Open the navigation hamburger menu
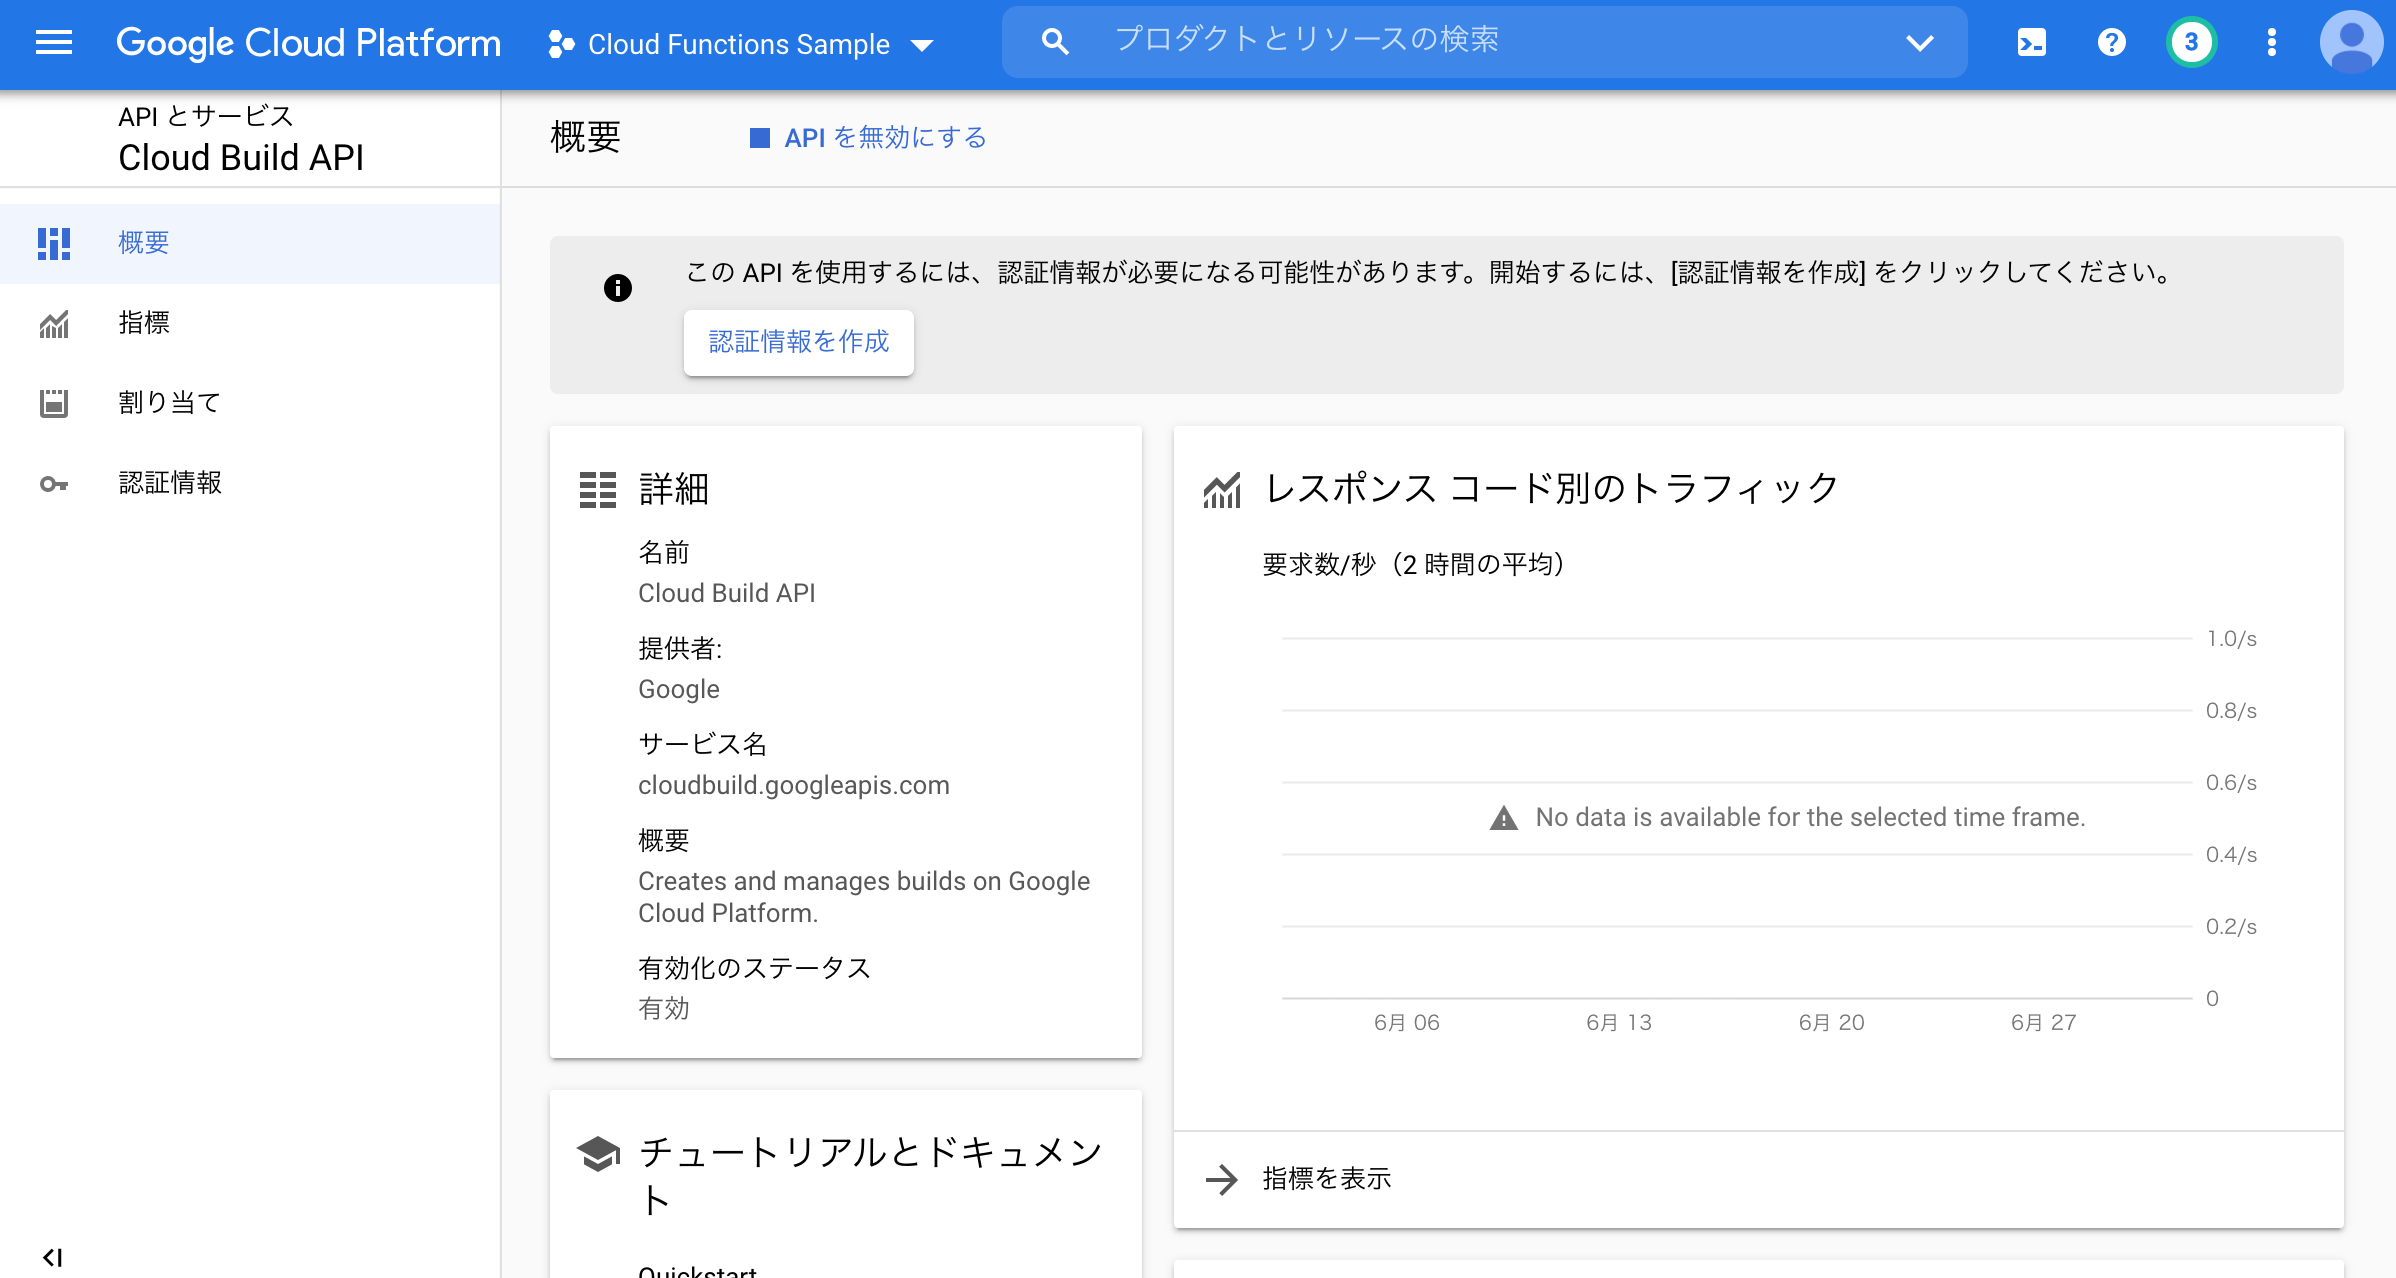 point(53,42)
